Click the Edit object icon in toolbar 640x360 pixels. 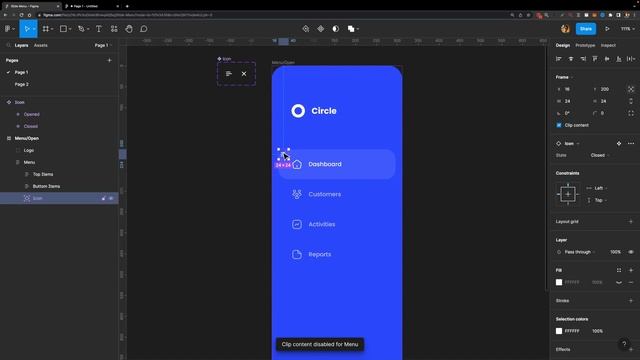tap(306, 29)
